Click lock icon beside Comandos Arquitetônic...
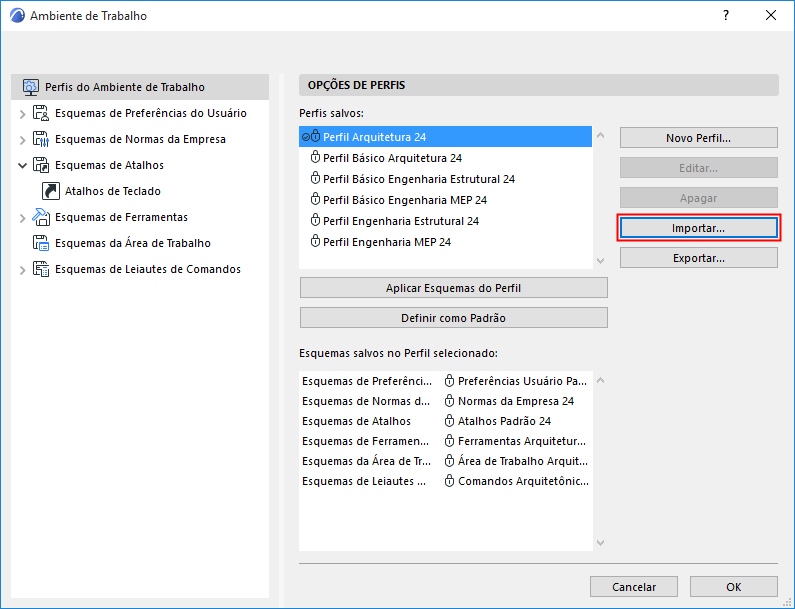The height and width of the screenshot is (609, 795). point(449,481)
